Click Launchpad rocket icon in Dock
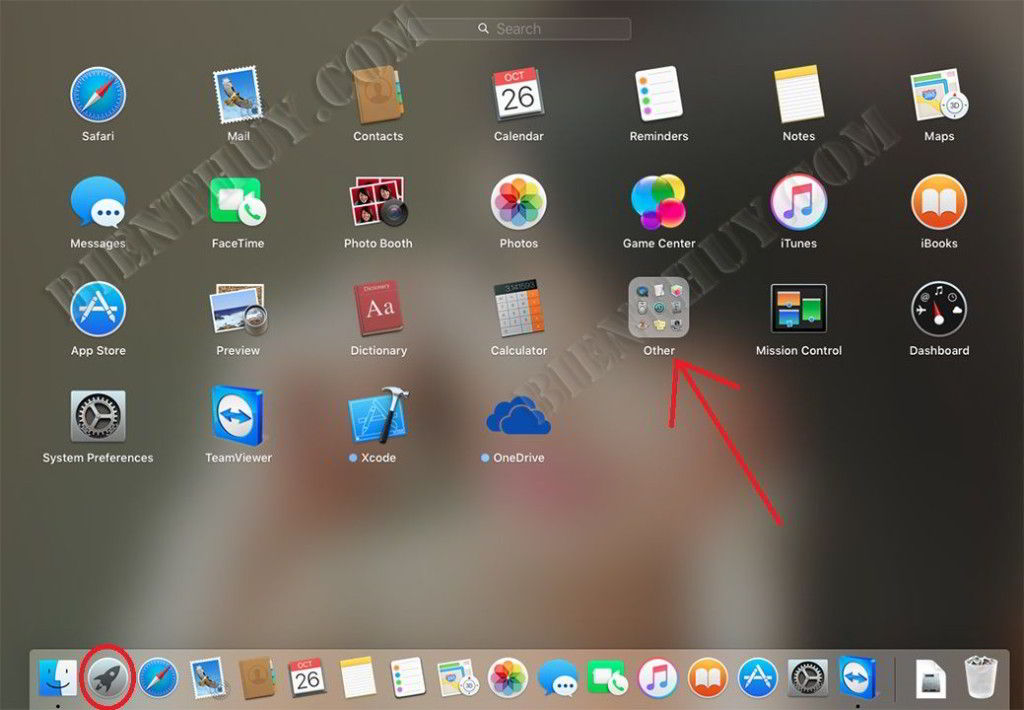1024x710 pixels. (x=108, y=678)
